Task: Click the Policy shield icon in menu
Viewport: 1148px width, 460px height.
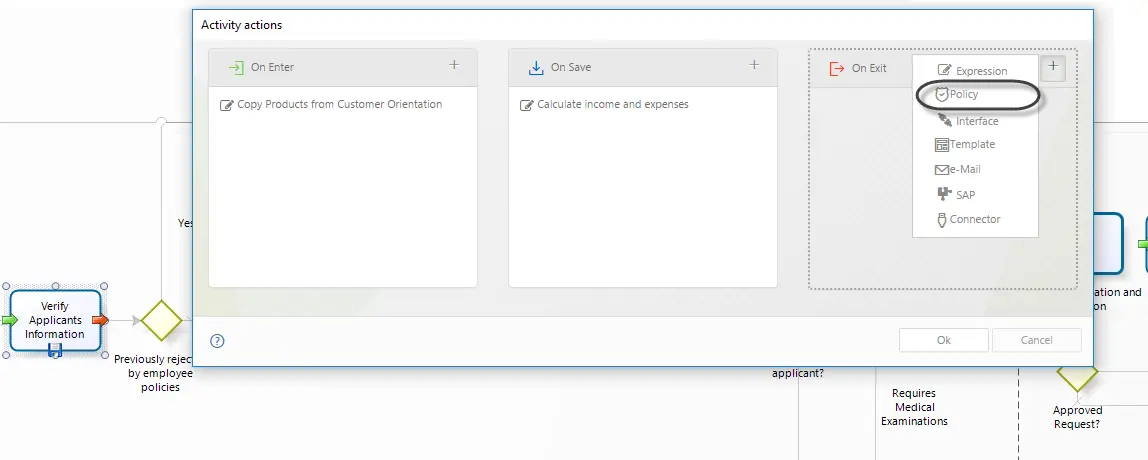Action: pos(942,94)
